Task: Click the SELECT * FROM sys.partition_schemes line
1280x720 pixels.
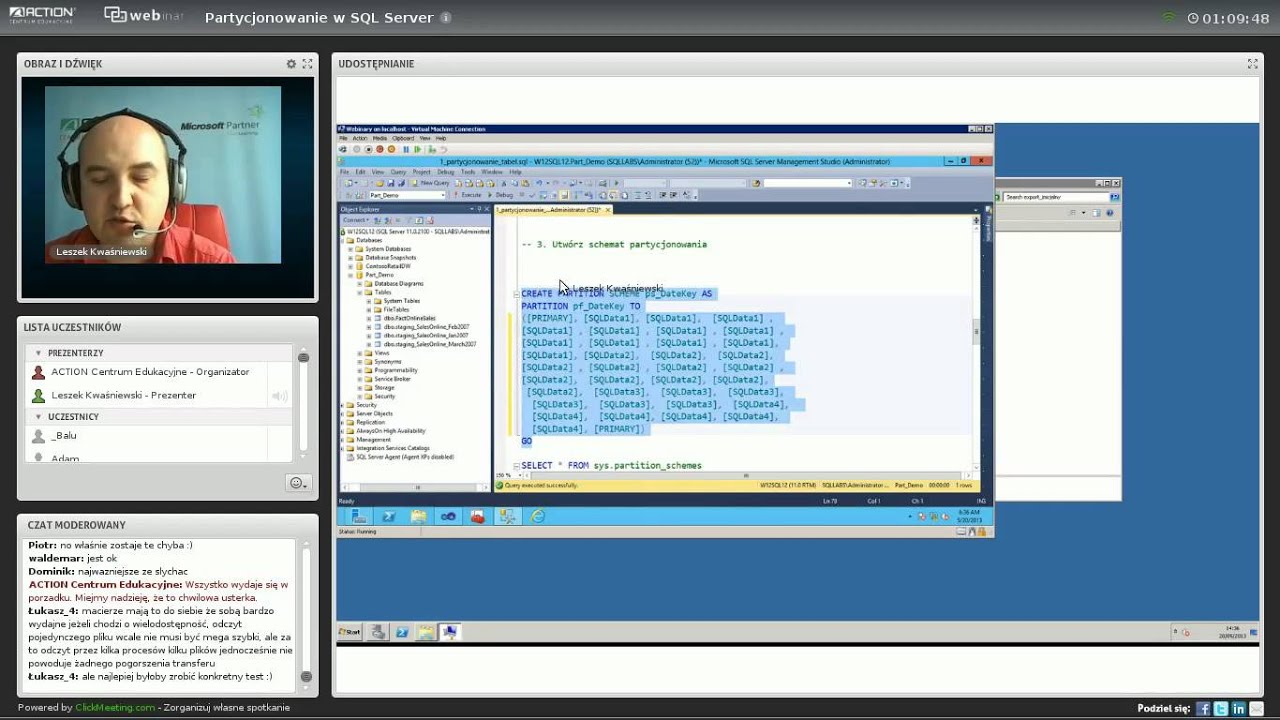Action: click(x=611, y=466)
